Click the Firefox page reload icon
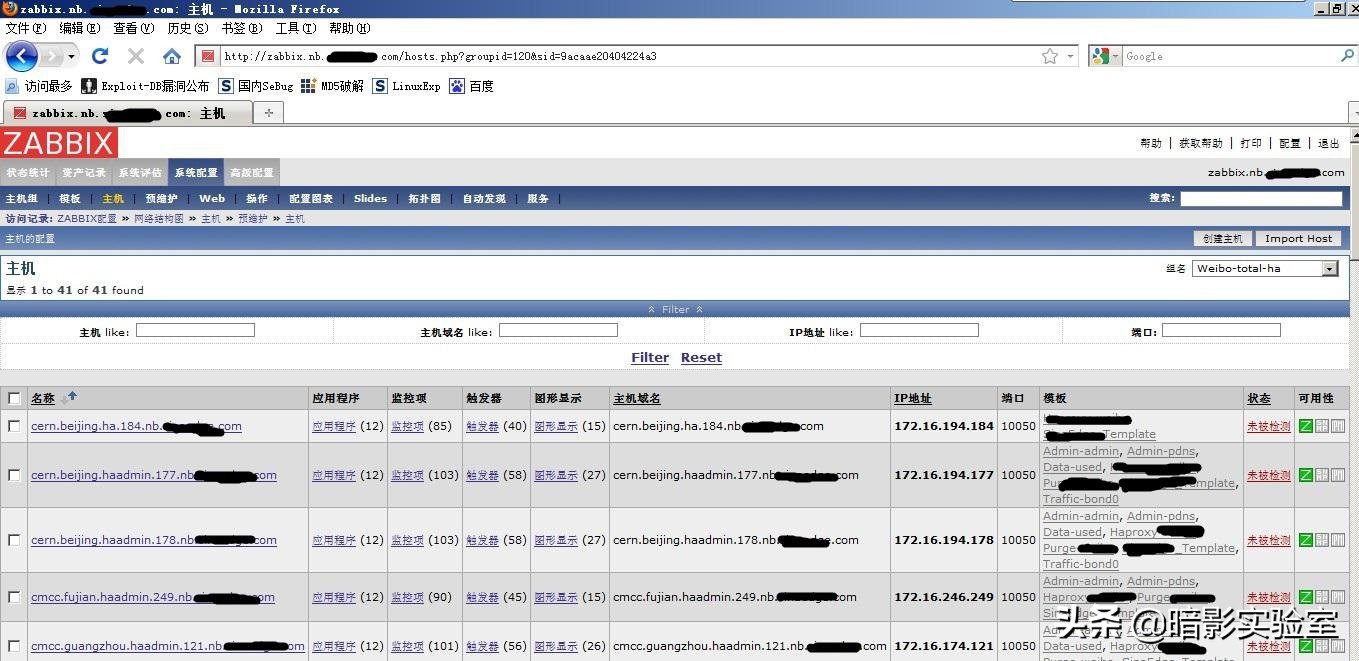The height and width of the screenshot is (661, 1359). tap(99, 56)
